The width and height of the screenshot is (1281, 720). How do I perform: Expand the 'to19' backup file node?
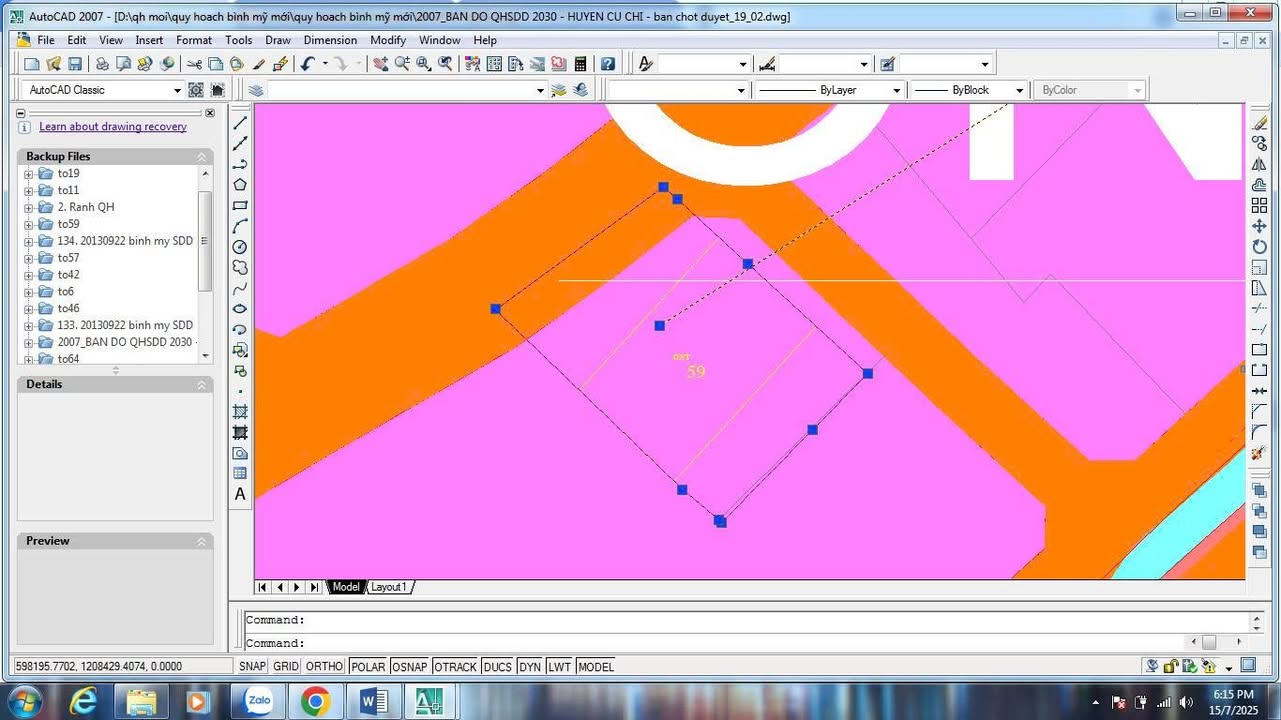point(29,174)
